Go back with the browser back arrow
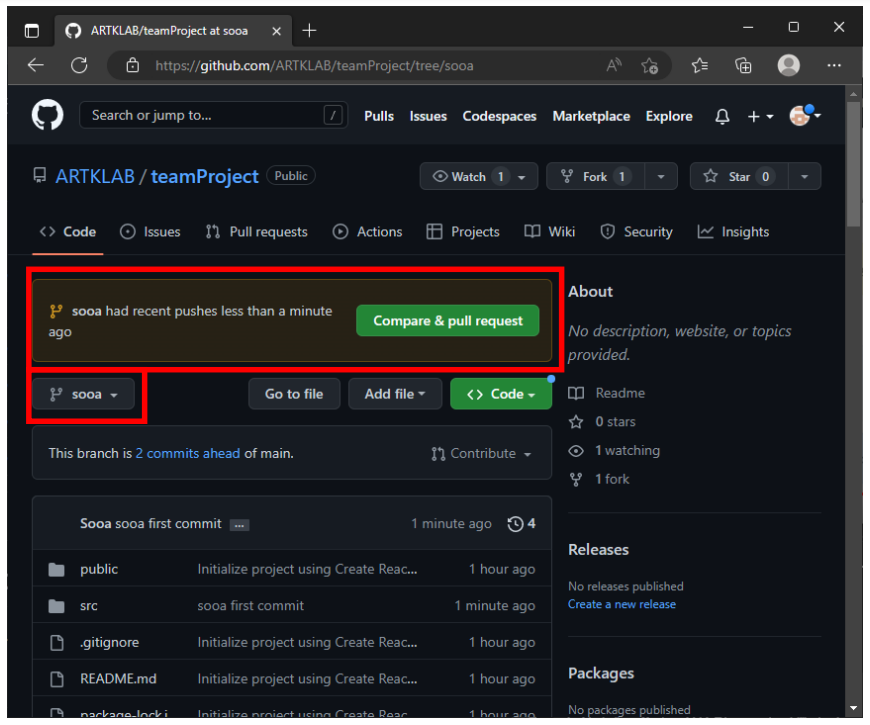This screenshot has width=870, height=725. point(36,65)
